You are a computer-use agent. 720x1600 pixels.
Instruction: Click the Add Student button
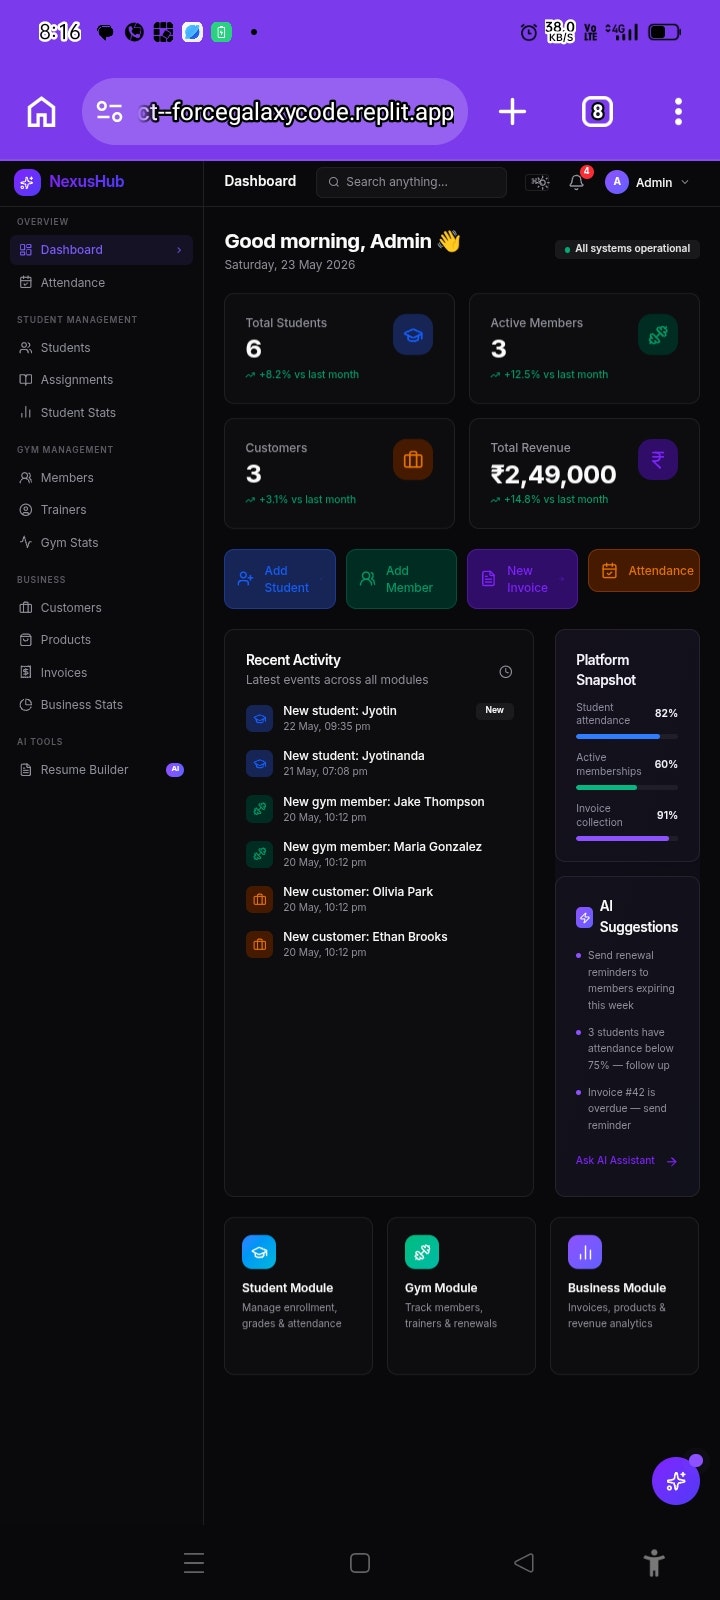280,579
